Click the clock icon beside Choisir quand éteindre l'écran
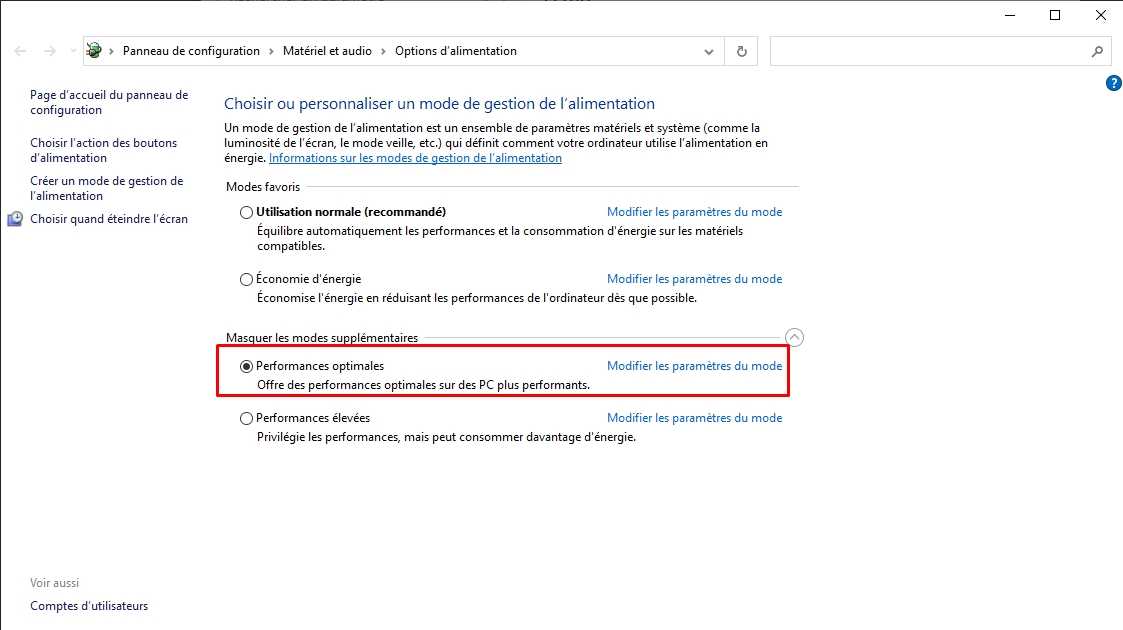This screenshot has height=630, width=1123. [15, 219]
